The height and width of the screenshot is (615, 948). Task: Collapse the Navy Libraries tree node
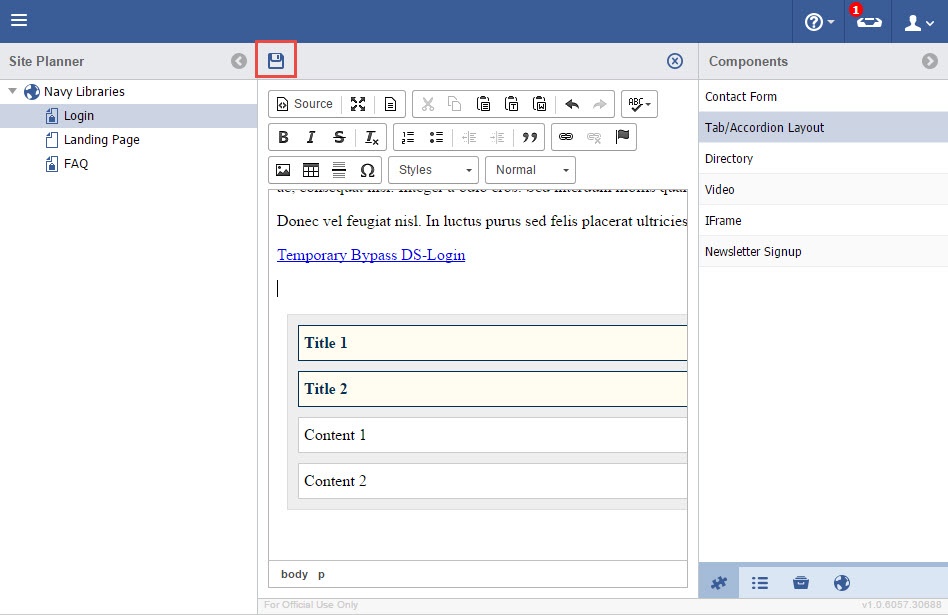tap(13, 91)
